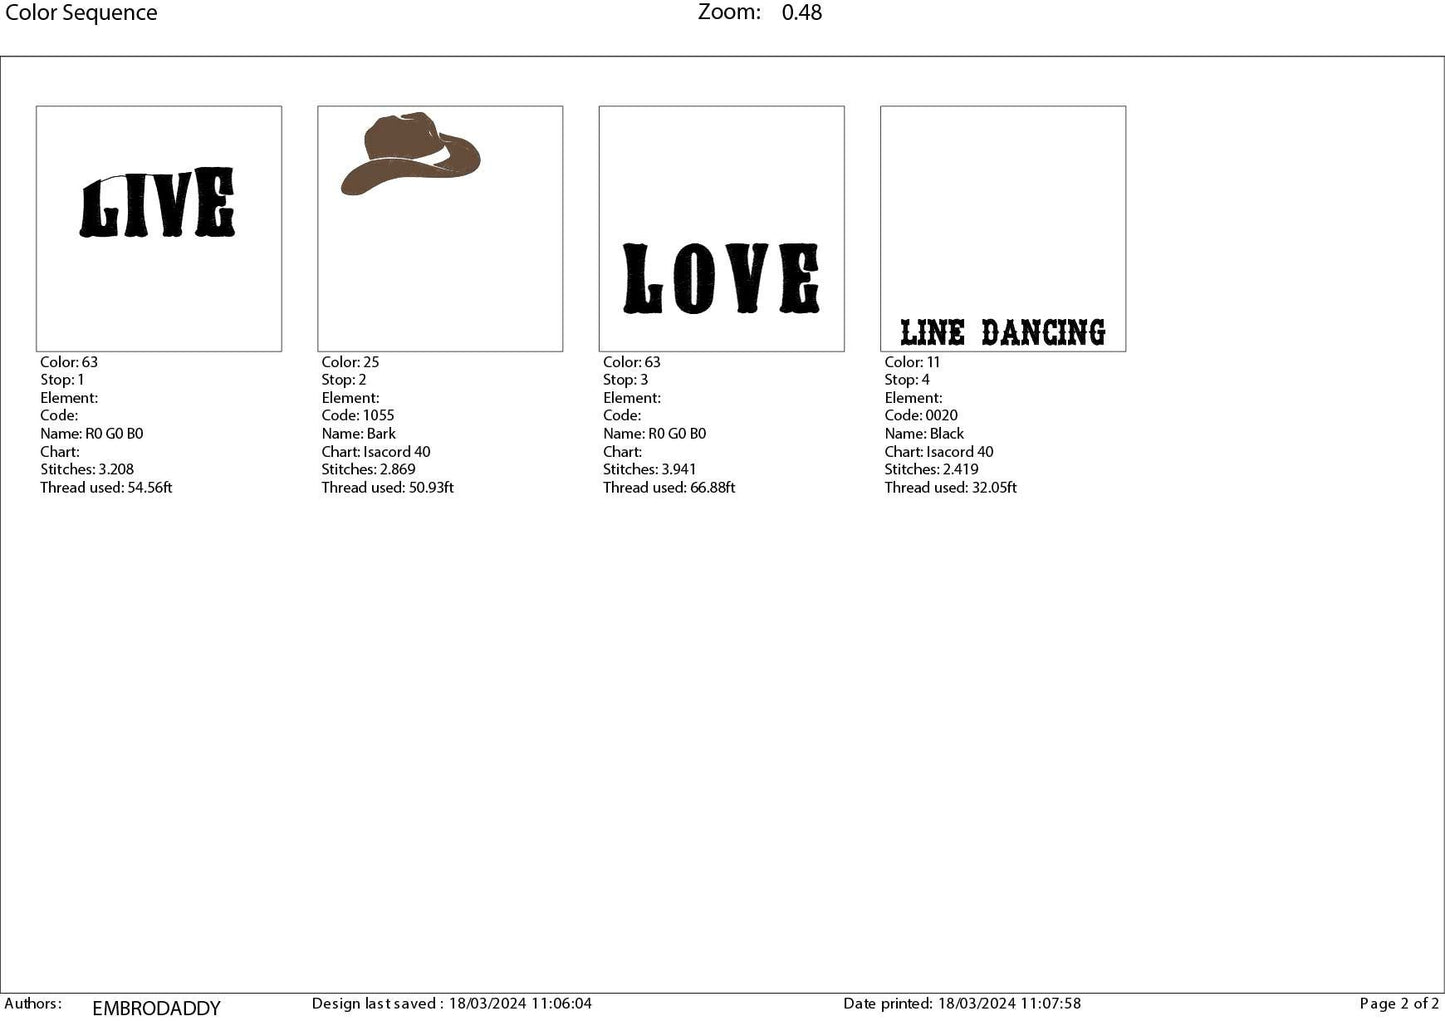Click the Page 2 of 2 indicator

pyautogui.click(x=1397, y=1003)
